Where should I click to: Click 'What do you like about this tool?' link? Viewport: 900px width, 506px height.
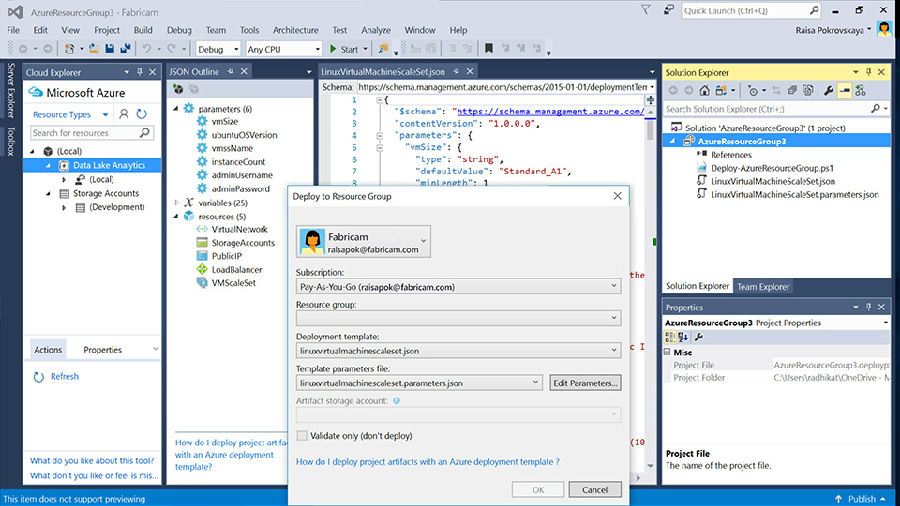coord(92,460)
